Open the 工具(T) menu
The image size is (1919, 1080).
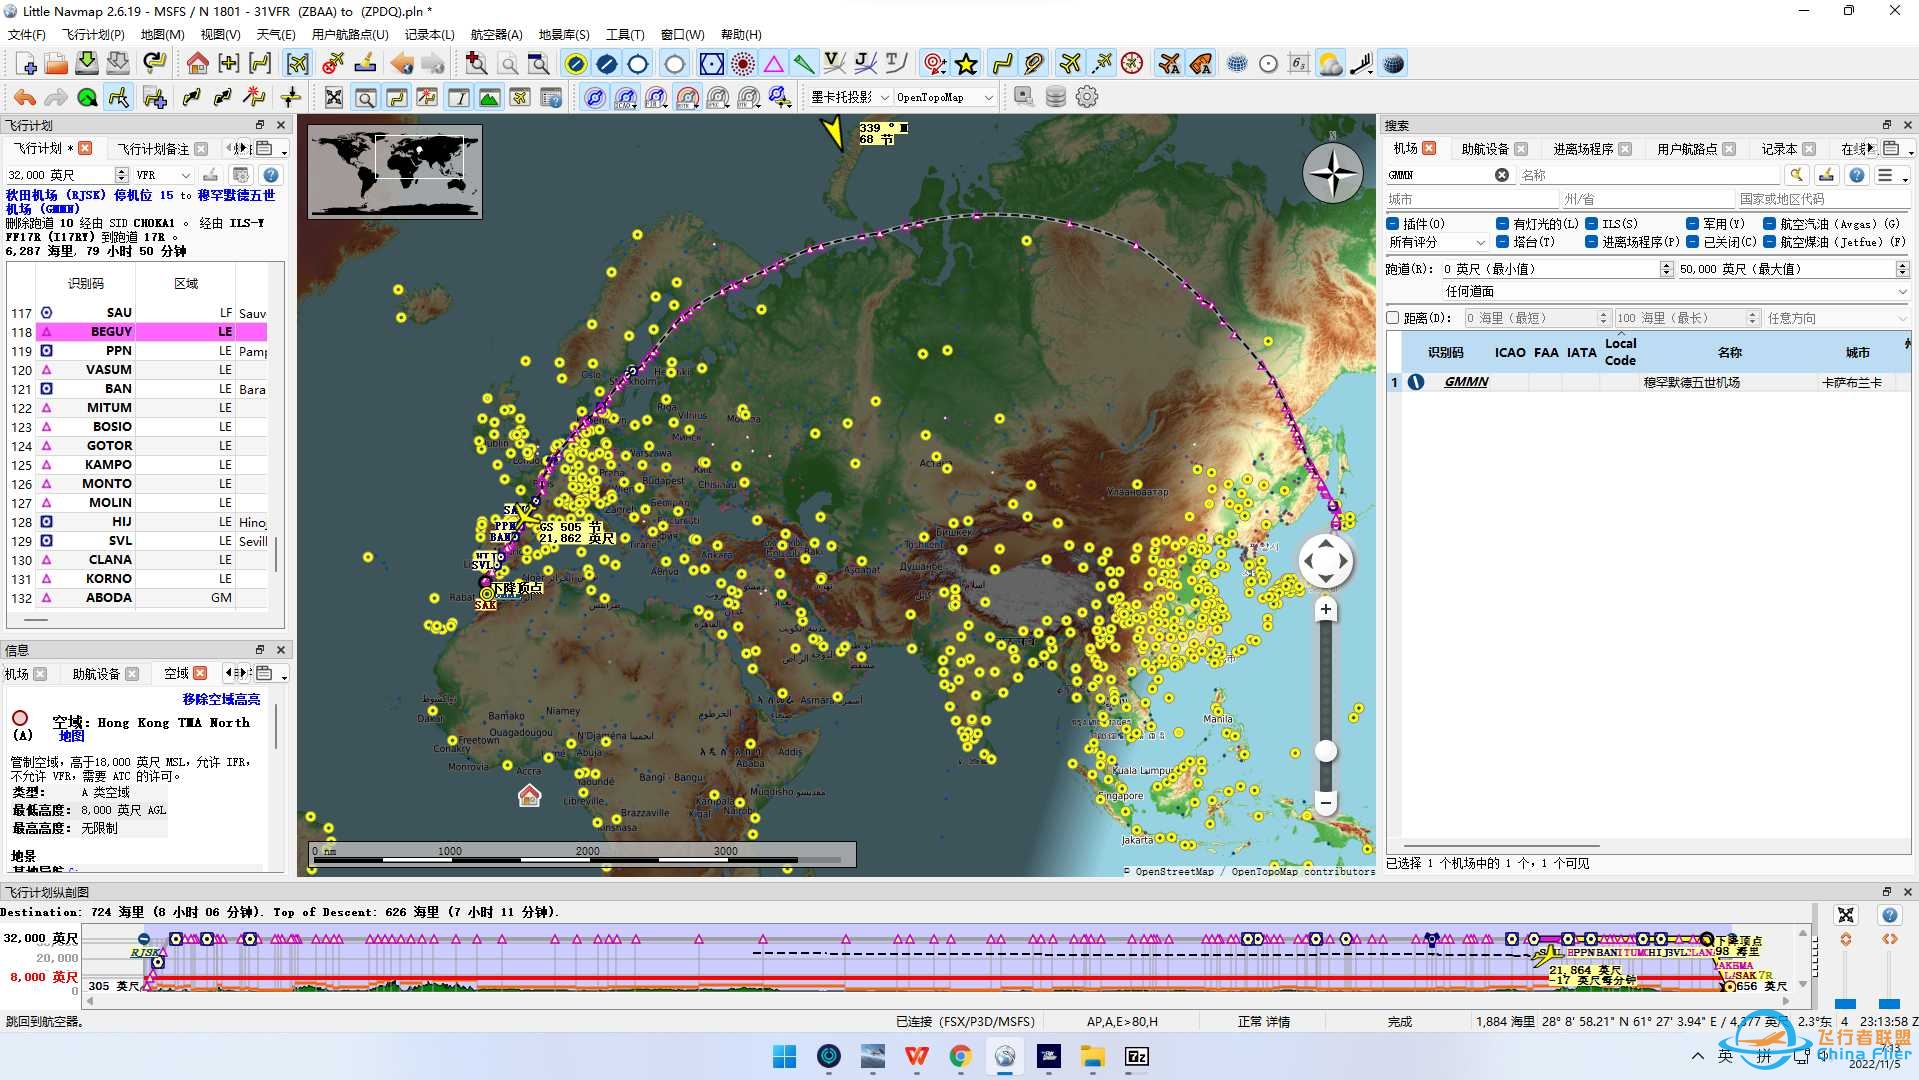click(x=625, y=34)
